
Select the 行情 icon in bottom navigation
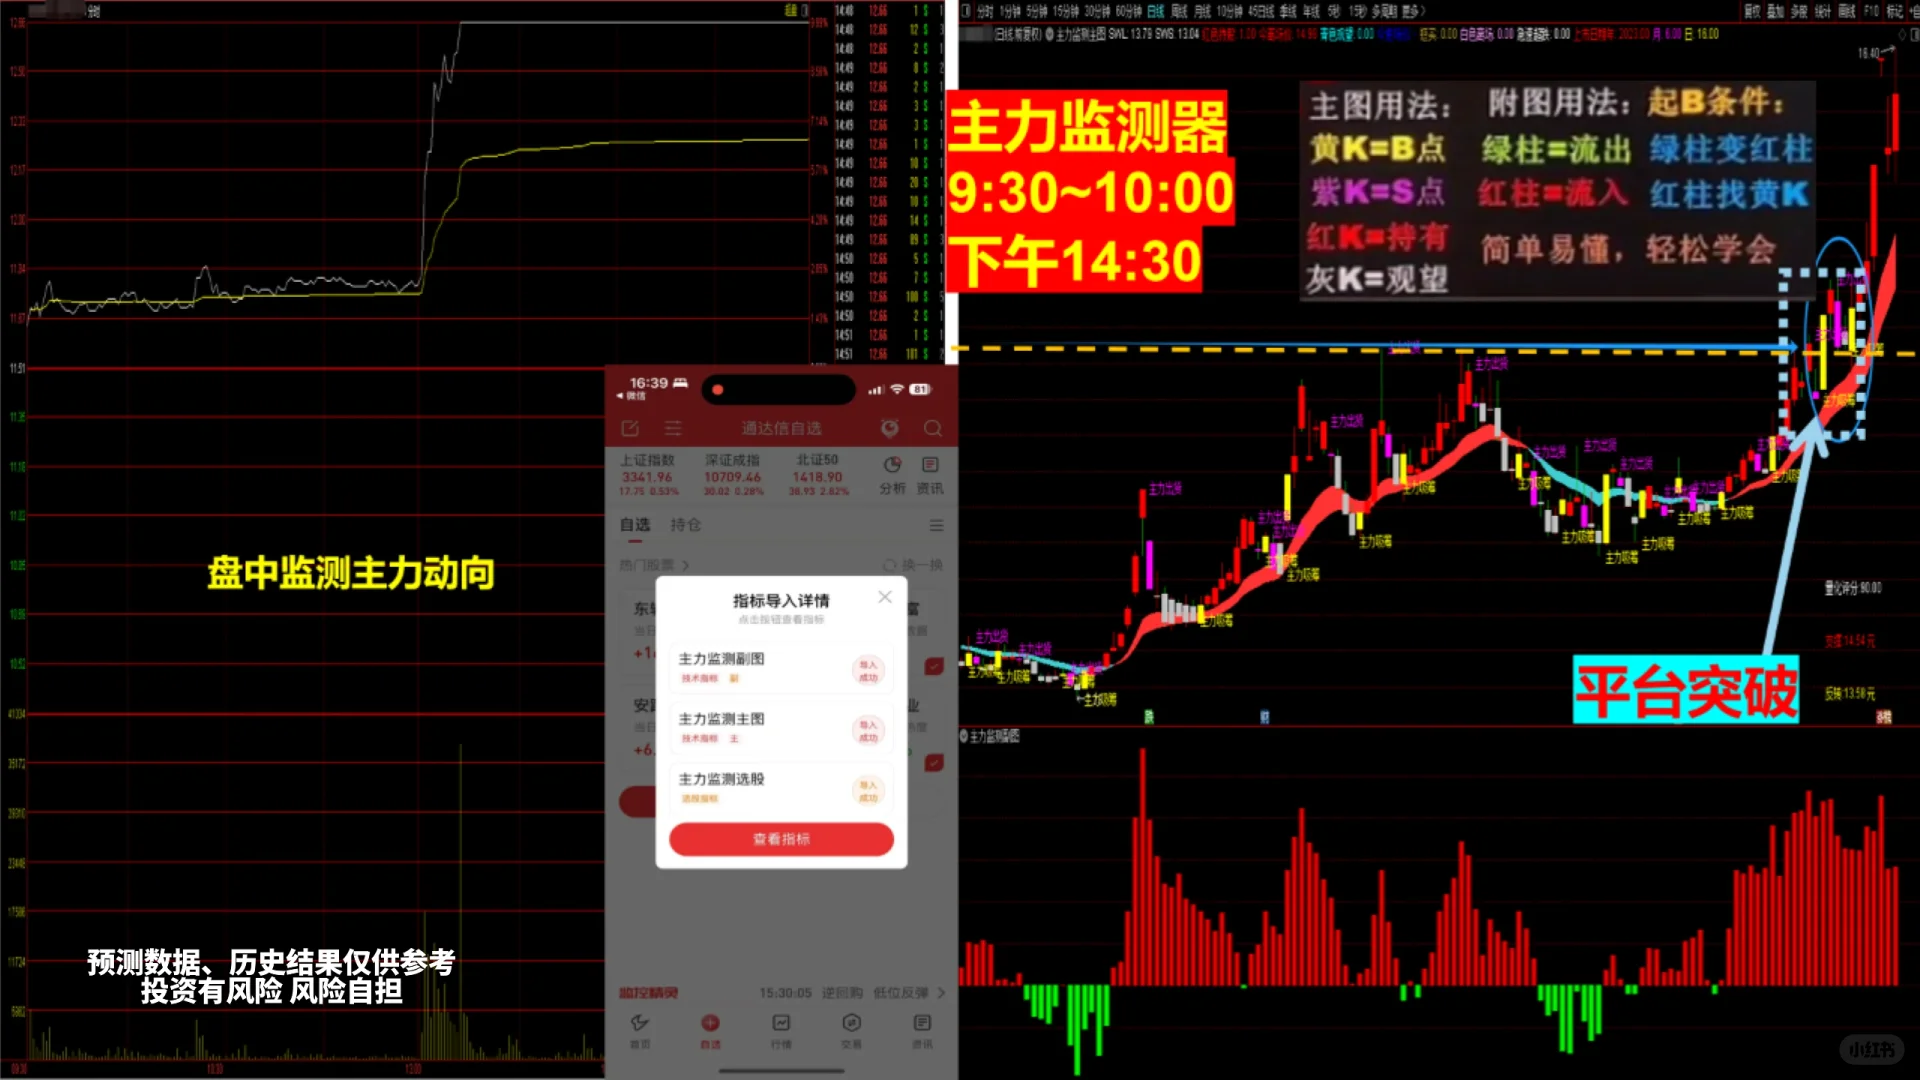781,1023
